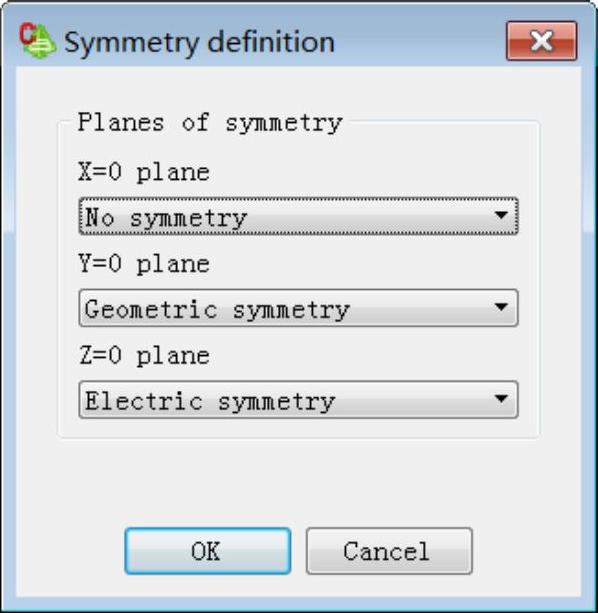Image resolution: width=598 pixels, height=613 pixels.
Task: Confirm the settings with the OK button
Action: pos(208,551)
